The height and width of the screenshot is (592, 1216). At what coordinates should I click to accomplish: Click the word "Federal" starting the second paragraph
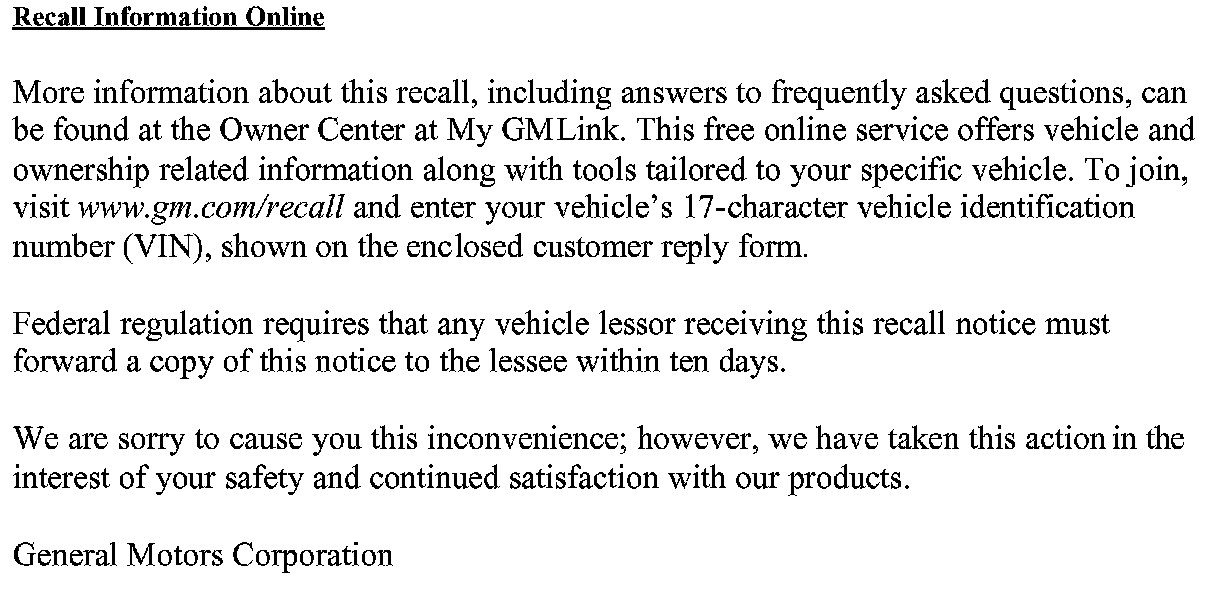tap(62, 324)
